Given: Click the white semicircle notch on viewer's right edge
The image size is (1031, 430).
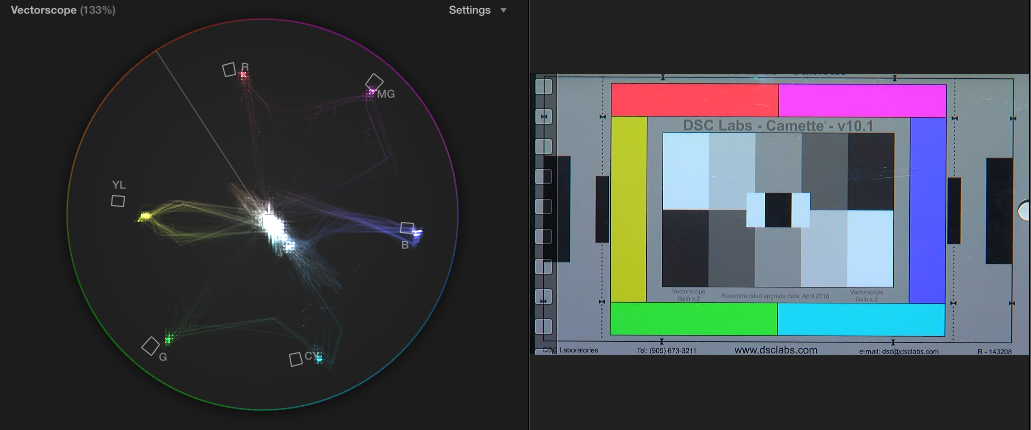Looking at the screenshot, I should click(1024, 210).
